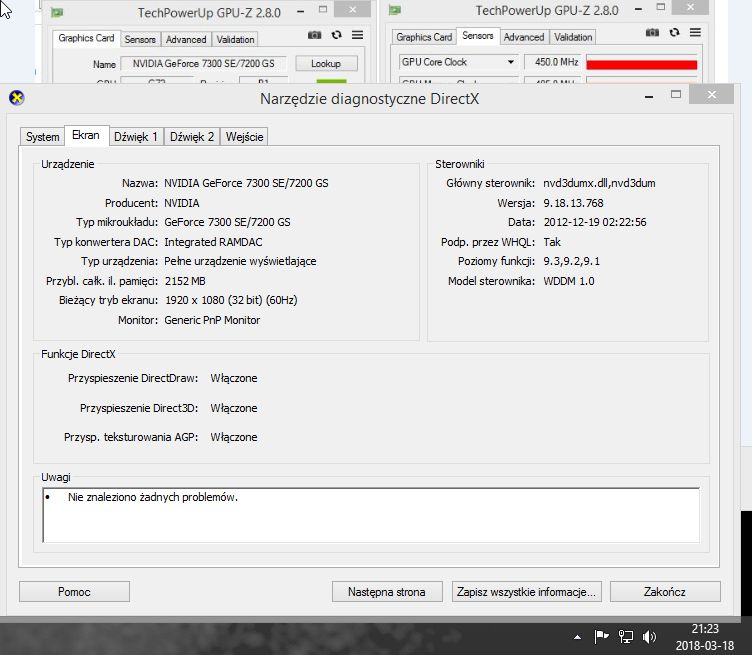Click the Zakończ button
This screenshot has width=752, height=655.
pyautogui.click(x=665, y=592)
